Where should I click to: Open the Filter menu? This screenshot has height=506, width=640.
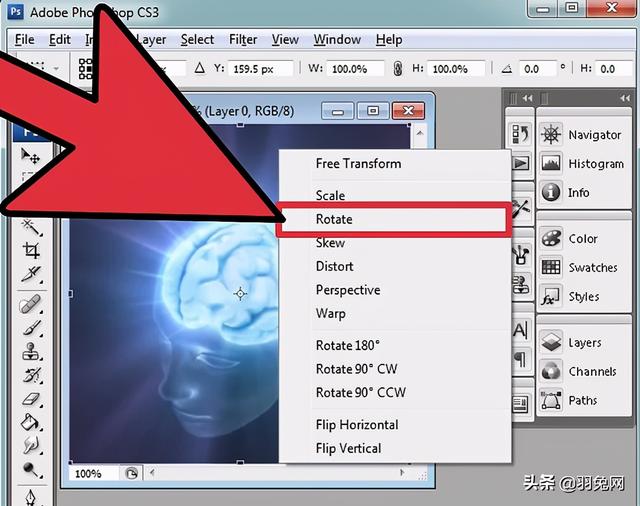[243, 40]
